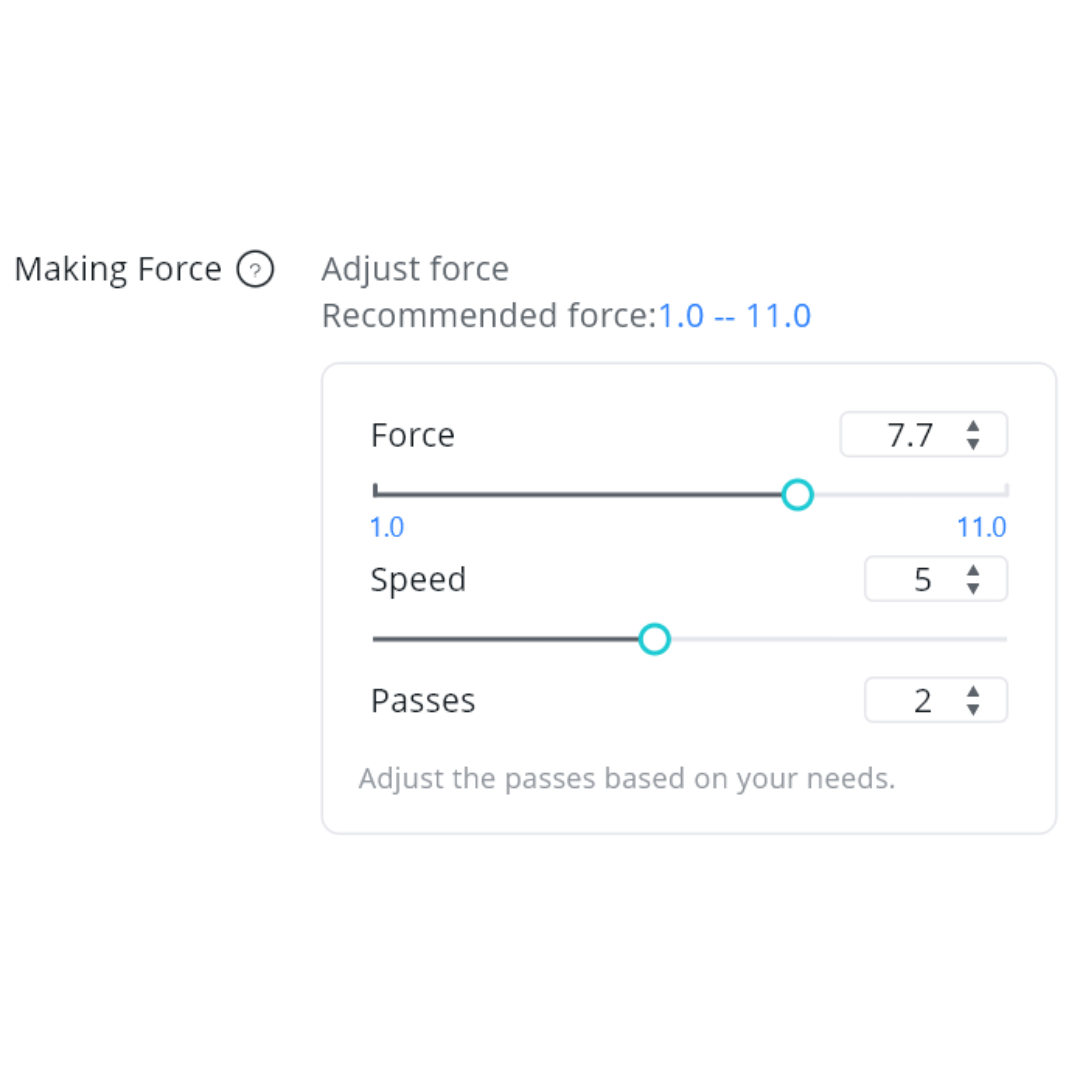Increase Speed value with up arrow
Viewport: 1080px width, 1080px height.
[973, 570]
